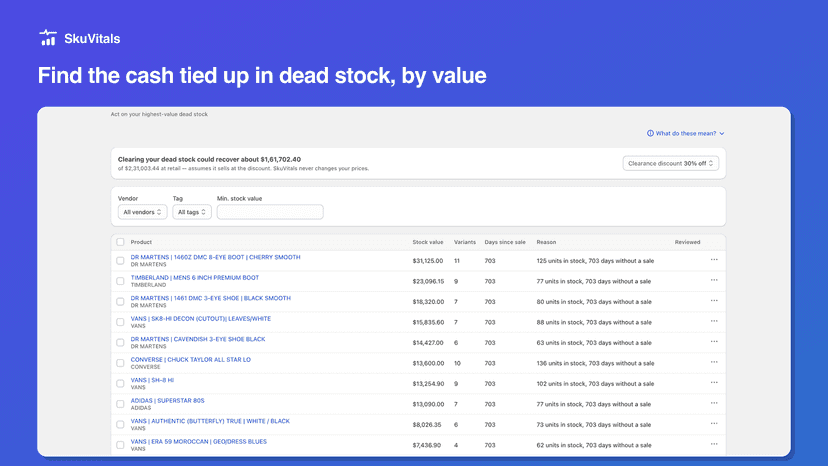Screen dimensions: 828x466
Task: Open the All tags dropdown
Action: click(192, 212)
